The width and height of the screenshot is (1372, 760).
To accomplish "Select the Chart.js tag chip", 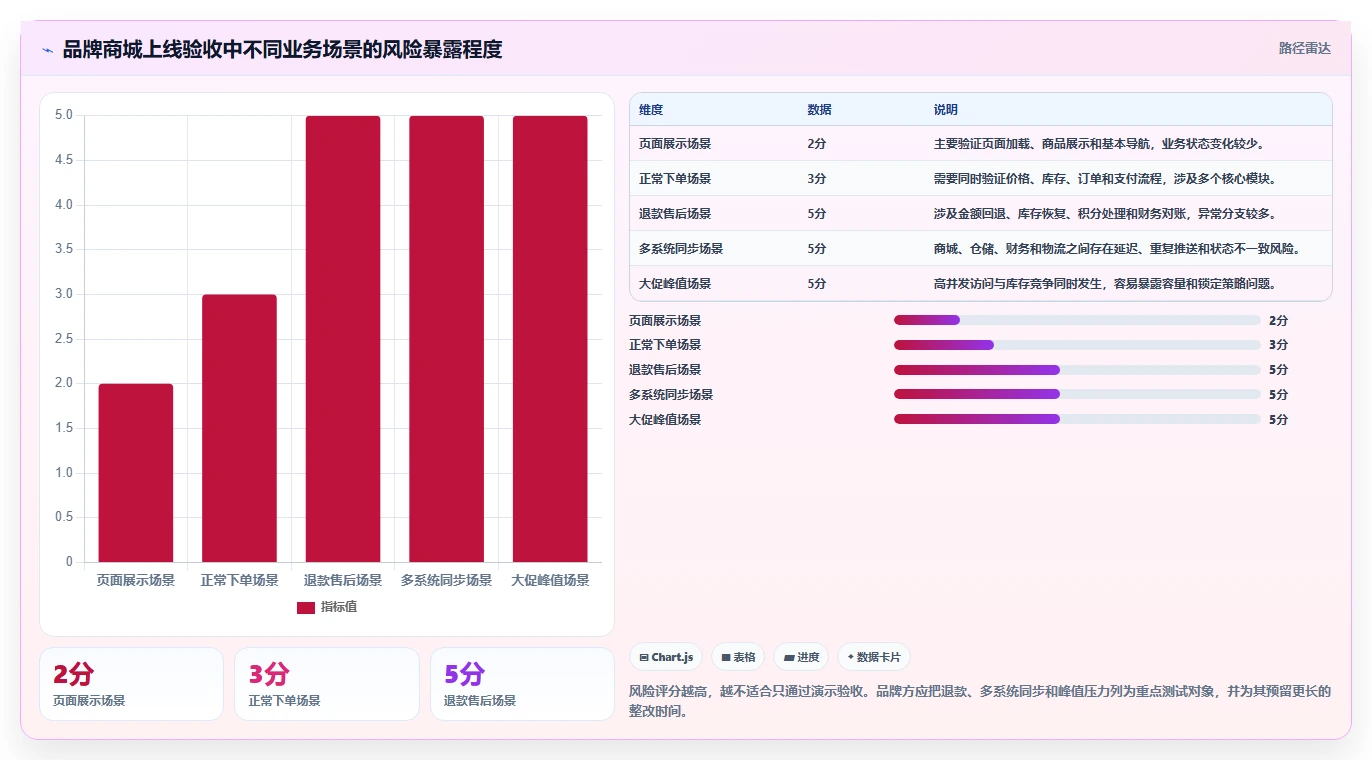I will pos(666,657).
